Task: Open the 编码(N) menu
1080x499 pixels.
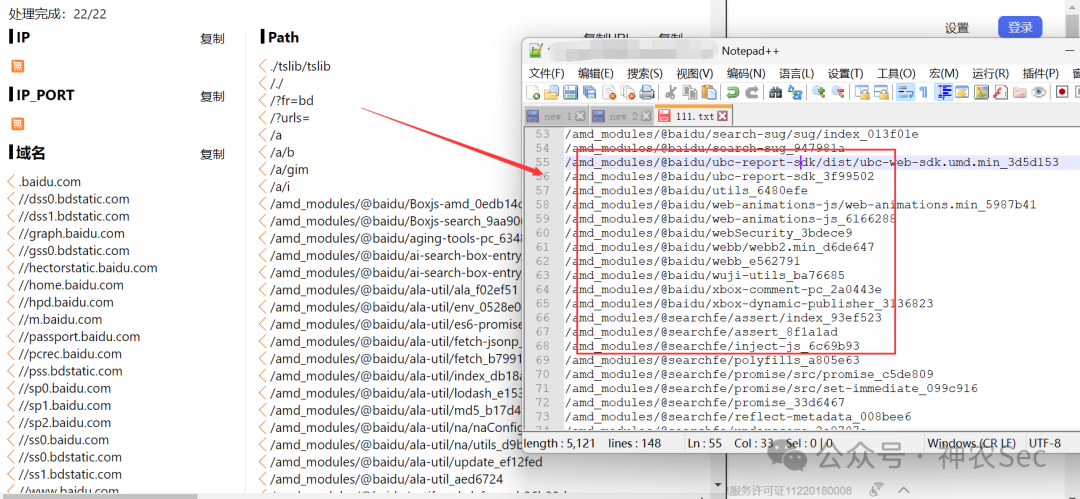Action: 746,73
